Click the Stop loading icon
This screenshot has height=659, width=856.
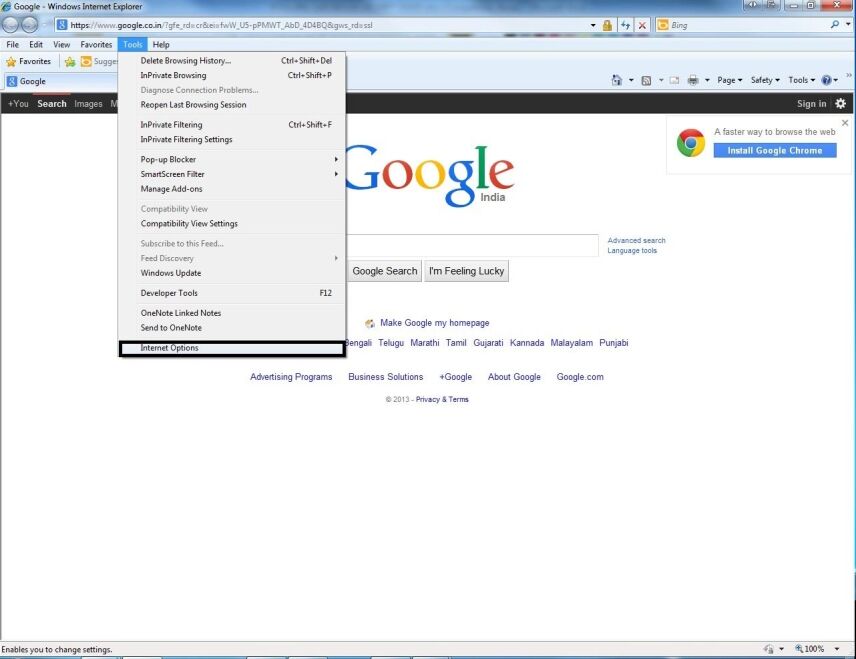pos(642,25)
